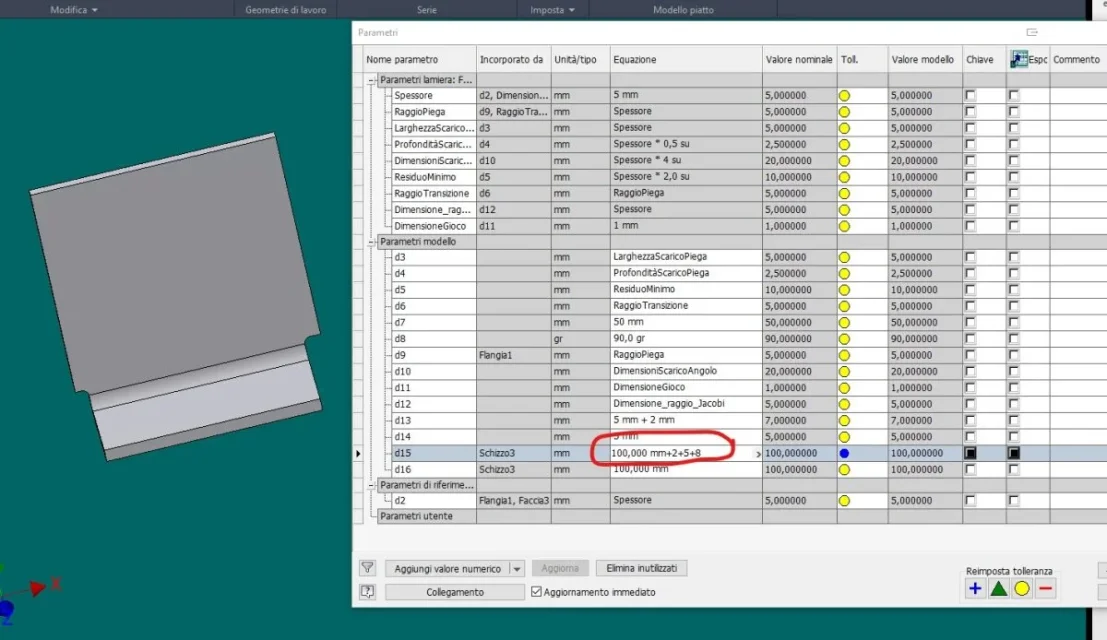This screenshot has height=640, width=1107.
Task: Click the yellow tolerance dot for Spessore
Action: [844, 95]
